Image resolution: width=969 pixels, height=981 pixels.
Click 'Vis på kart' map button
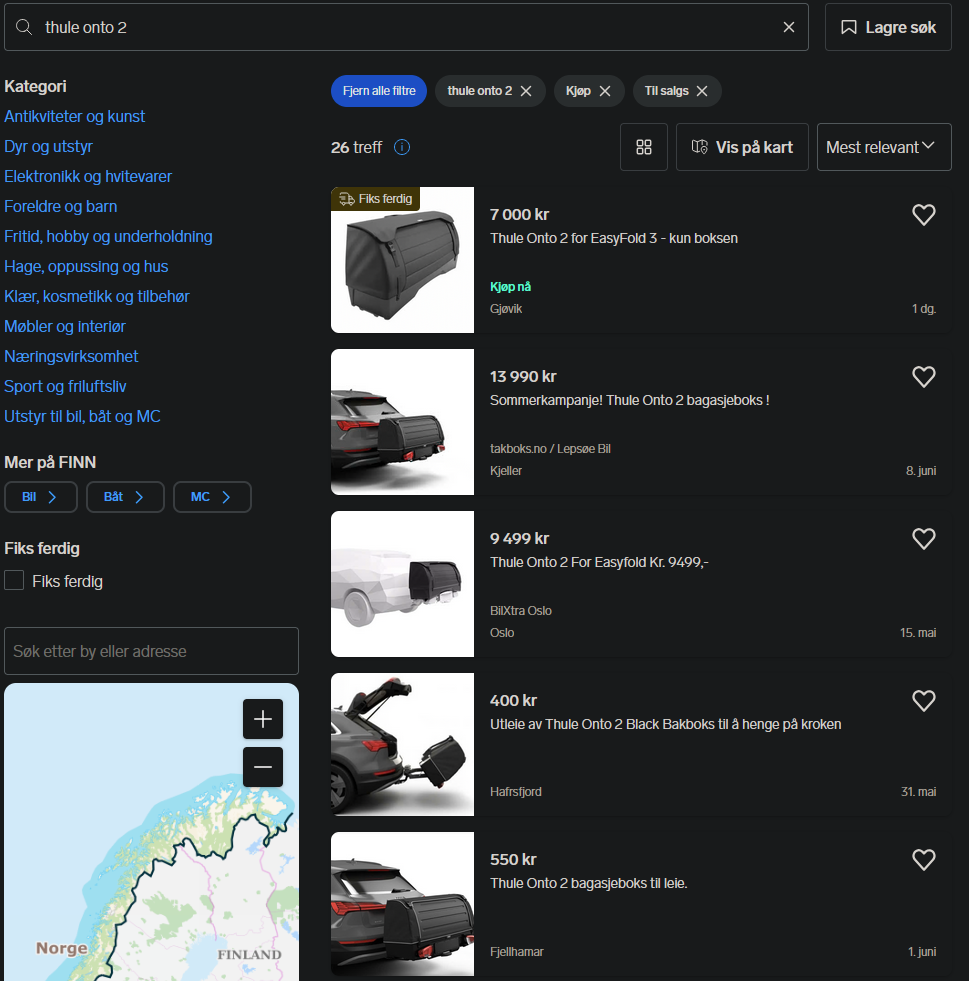point(742,147)
